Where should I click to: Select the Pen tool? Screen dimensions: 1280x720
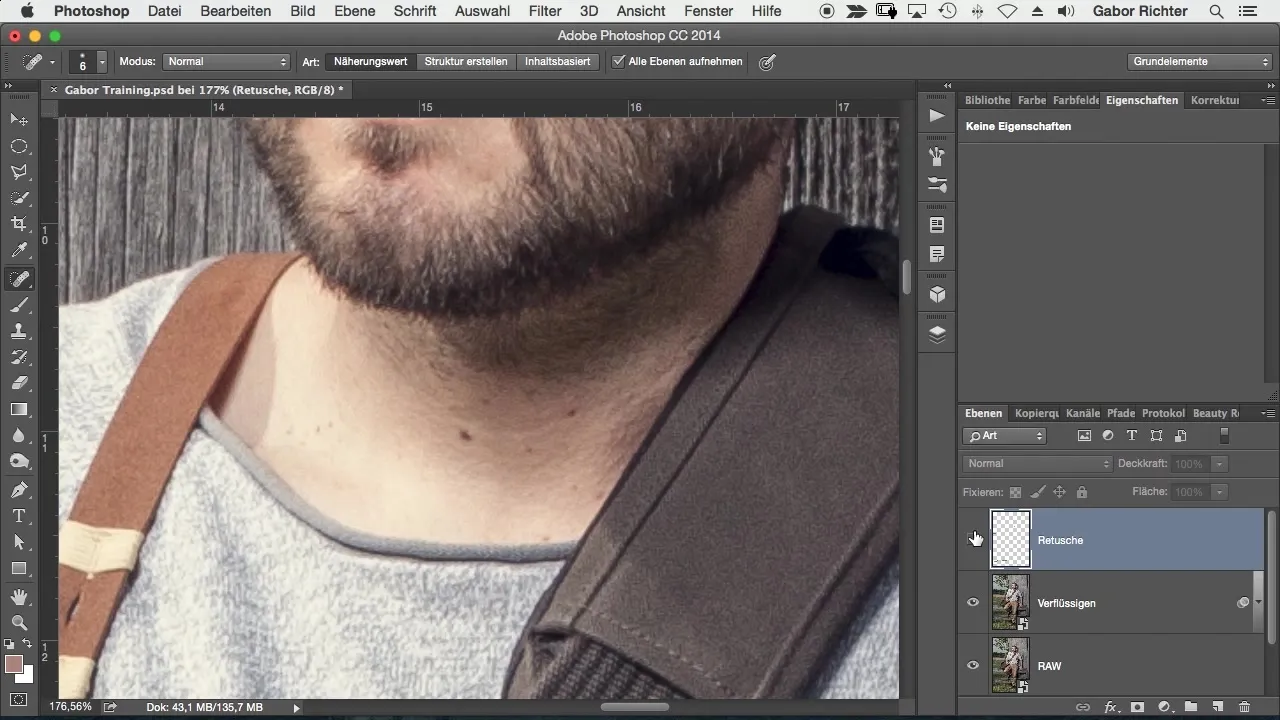(x=19, y=490)
